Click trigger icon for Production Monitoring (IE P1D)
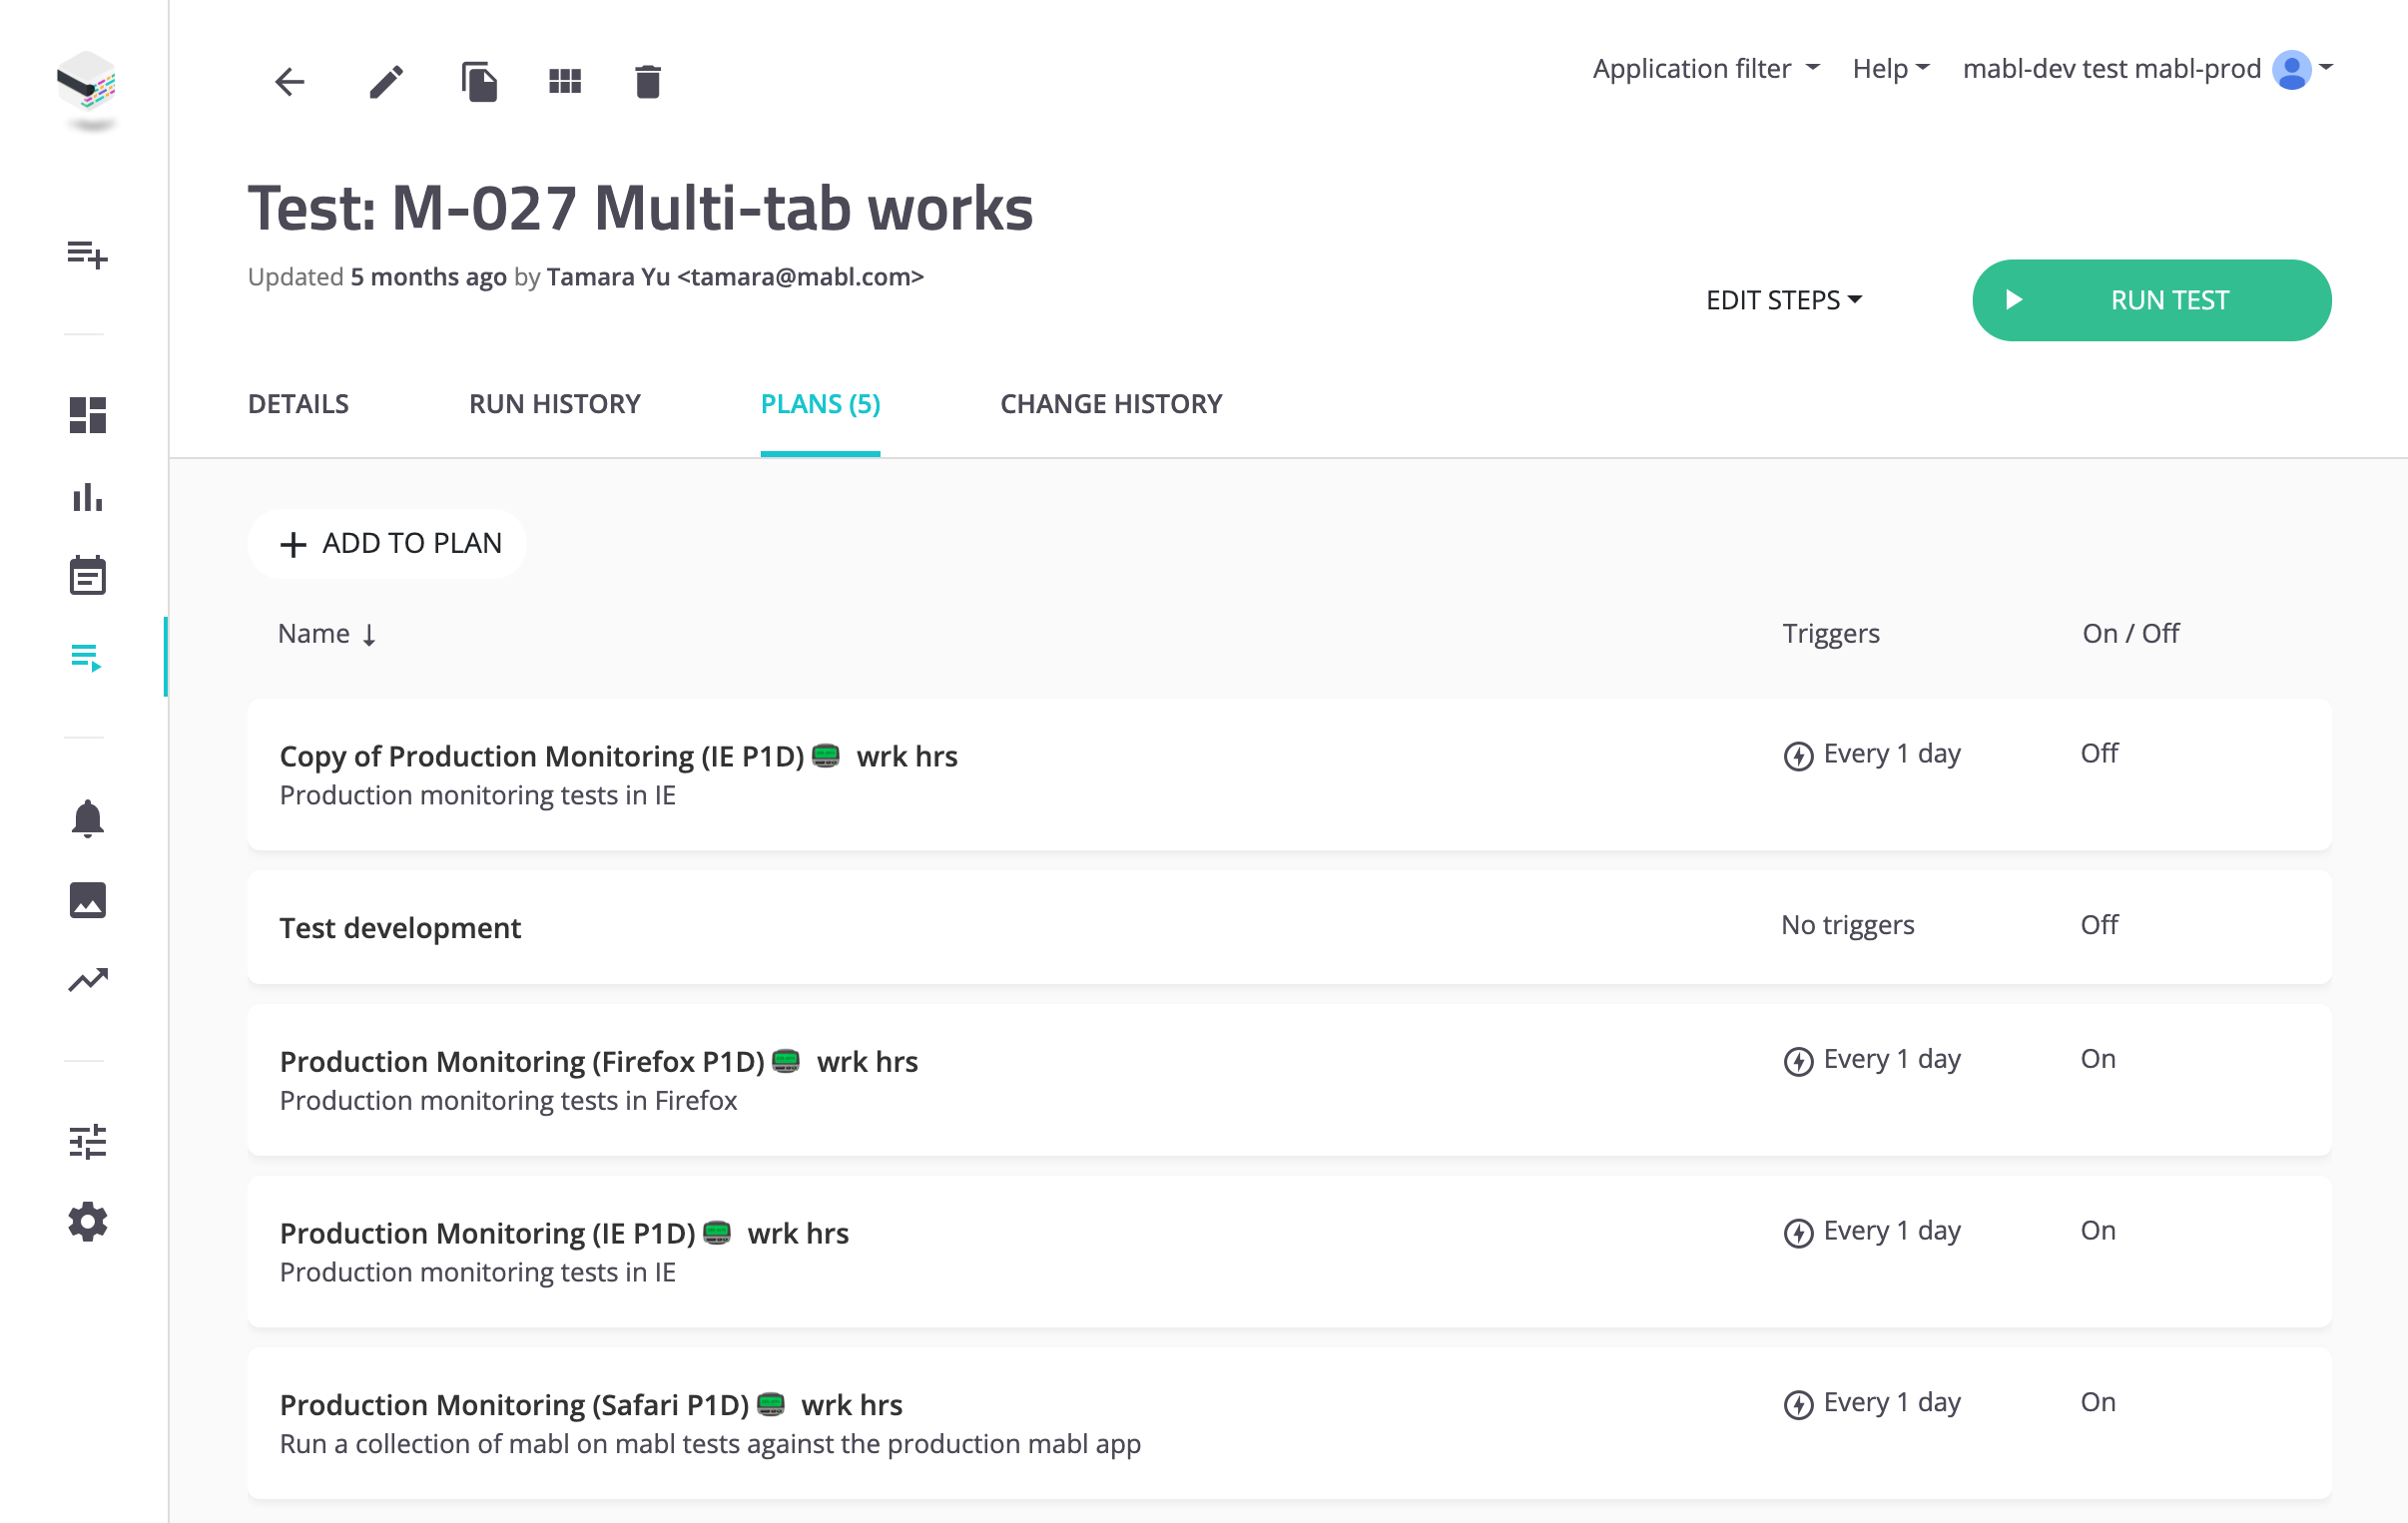Screen dimensions: 2408x1523 click(x=1798, y=1233)
